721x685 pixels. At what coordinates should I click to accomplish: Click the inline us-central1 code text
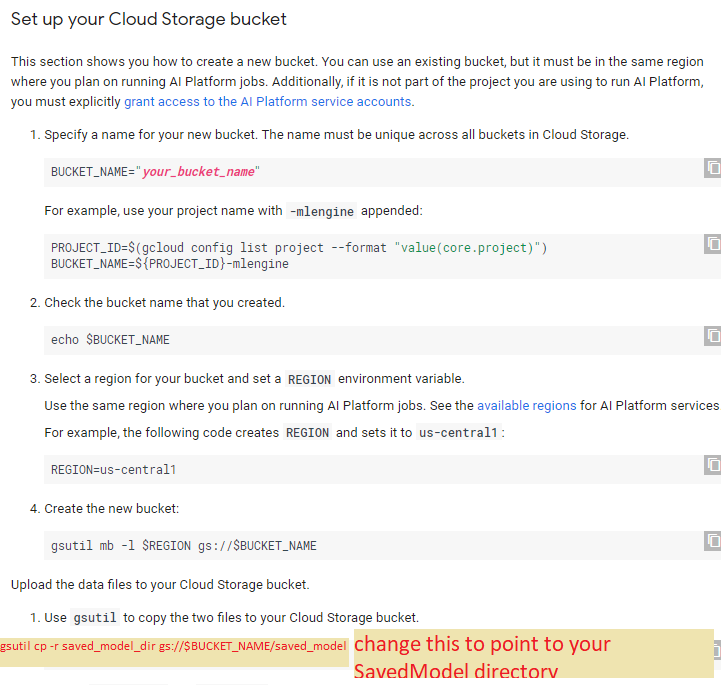point(459,433)
